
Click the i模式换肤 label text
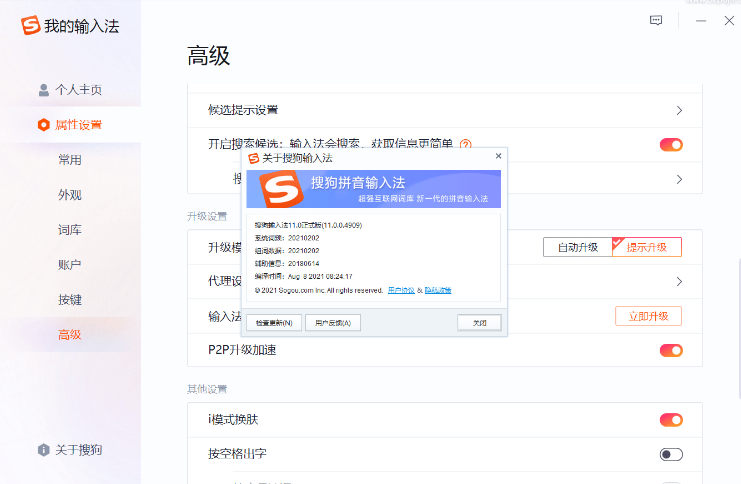click(x=233, y=420)
